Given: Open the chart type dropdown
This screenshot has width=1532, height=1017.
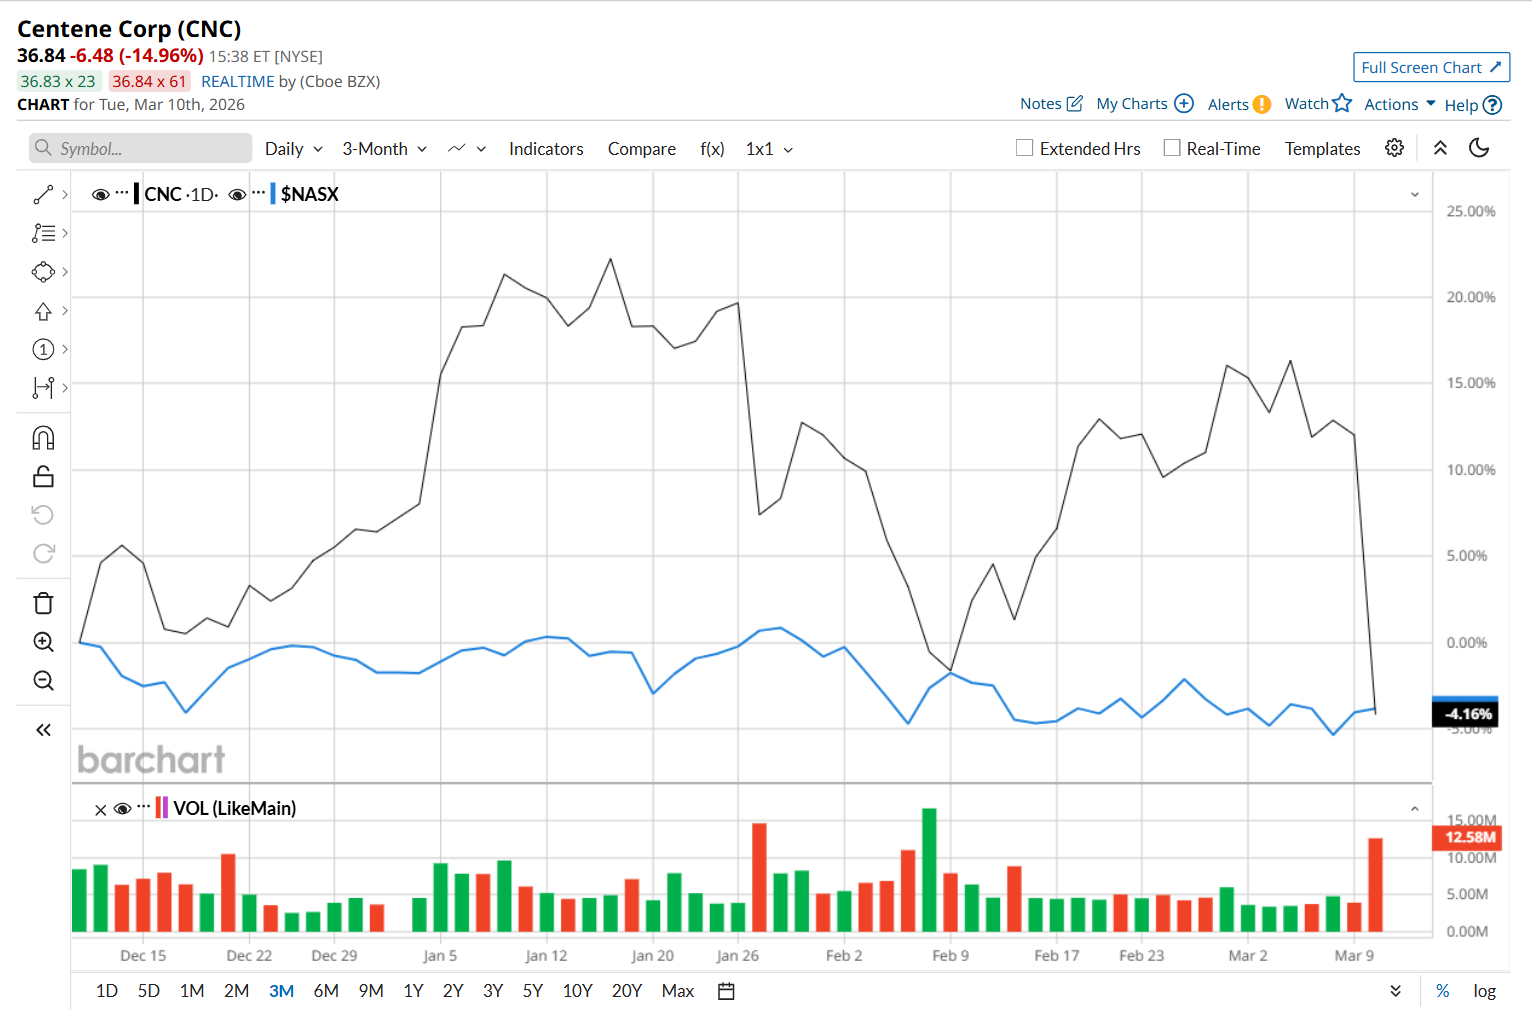Looking at the screenshot, I should coord(467,149).
